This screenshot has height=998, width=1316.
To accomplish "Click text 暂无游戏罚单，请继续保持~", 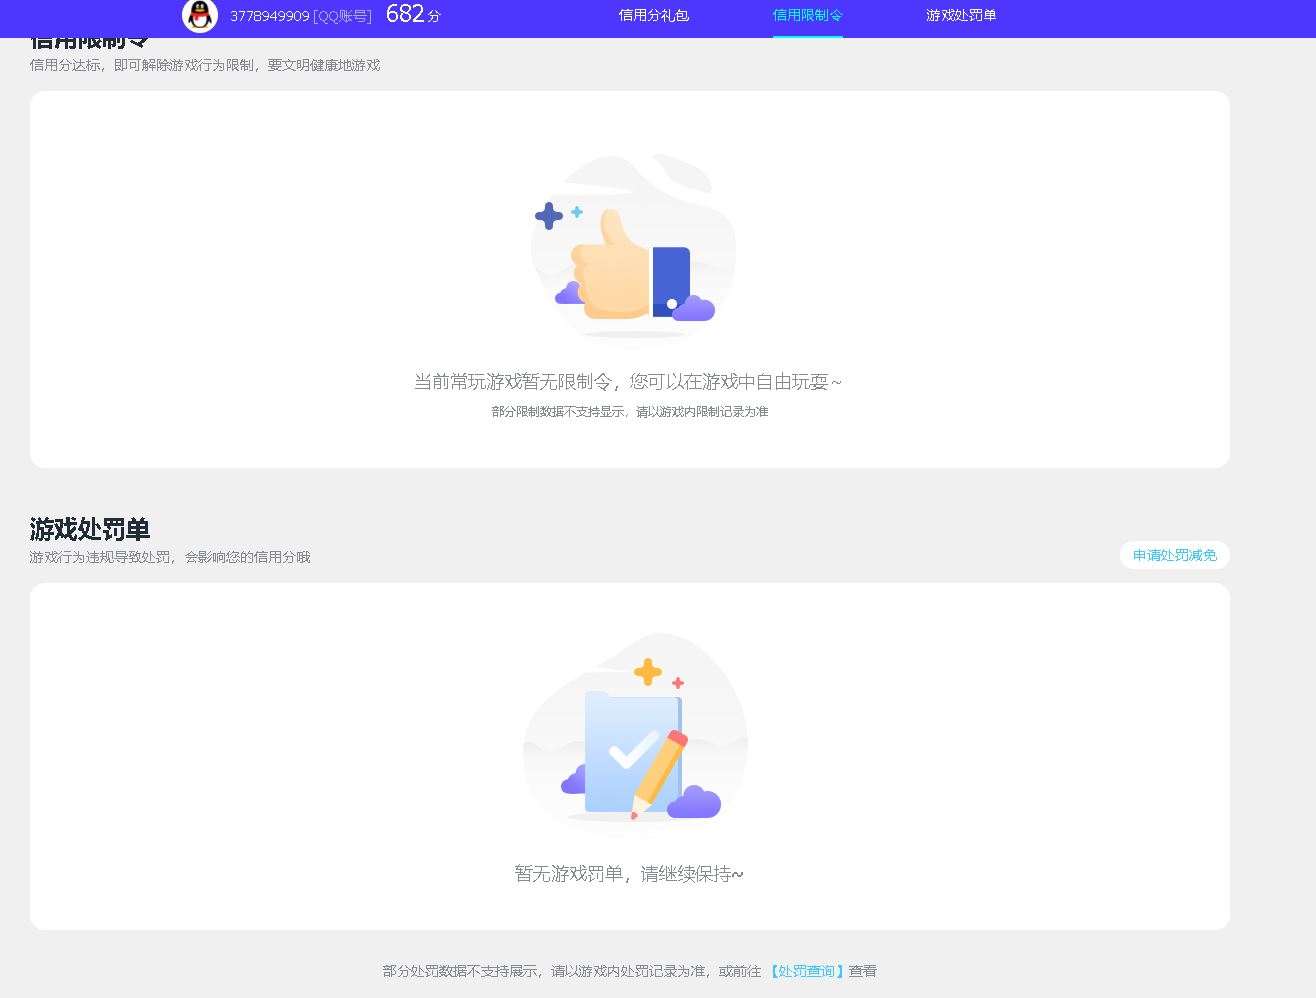I will pos(629,874).
